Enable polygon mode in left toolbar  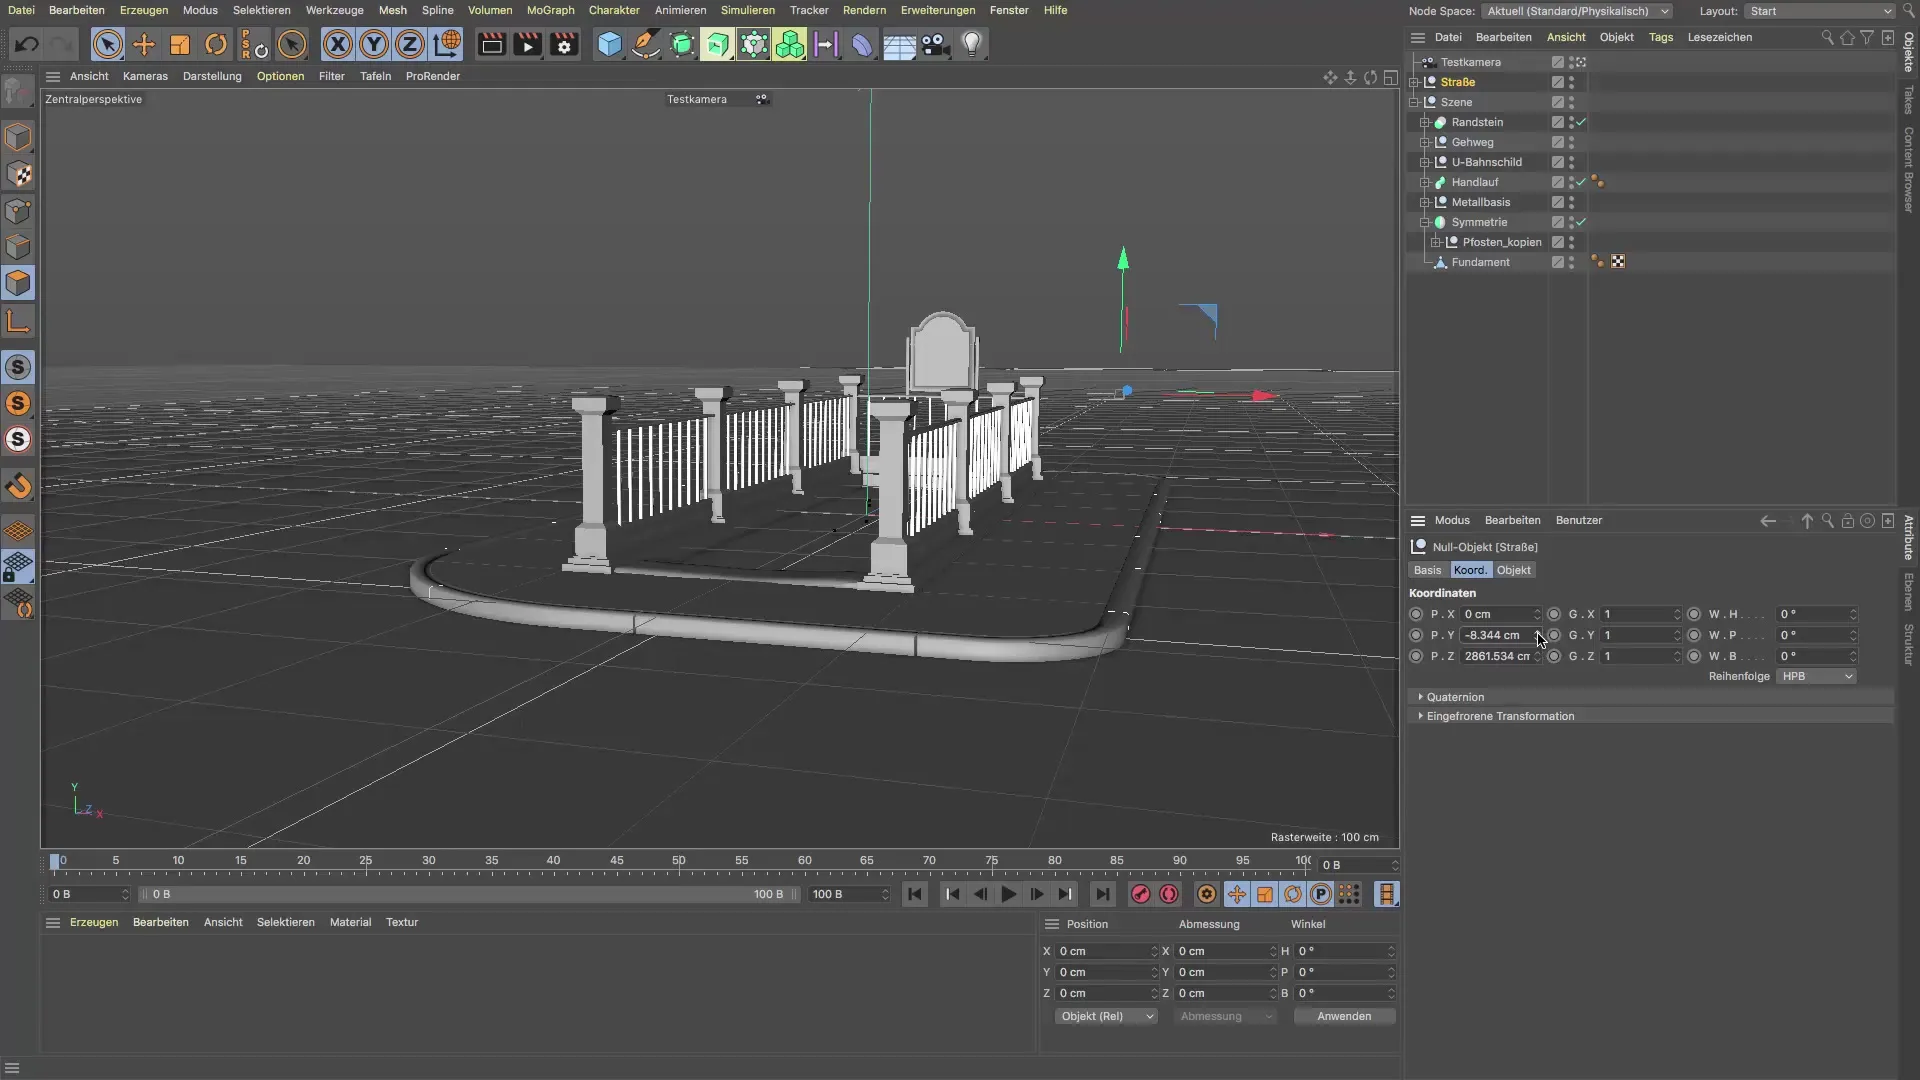[x=18, y=283]
